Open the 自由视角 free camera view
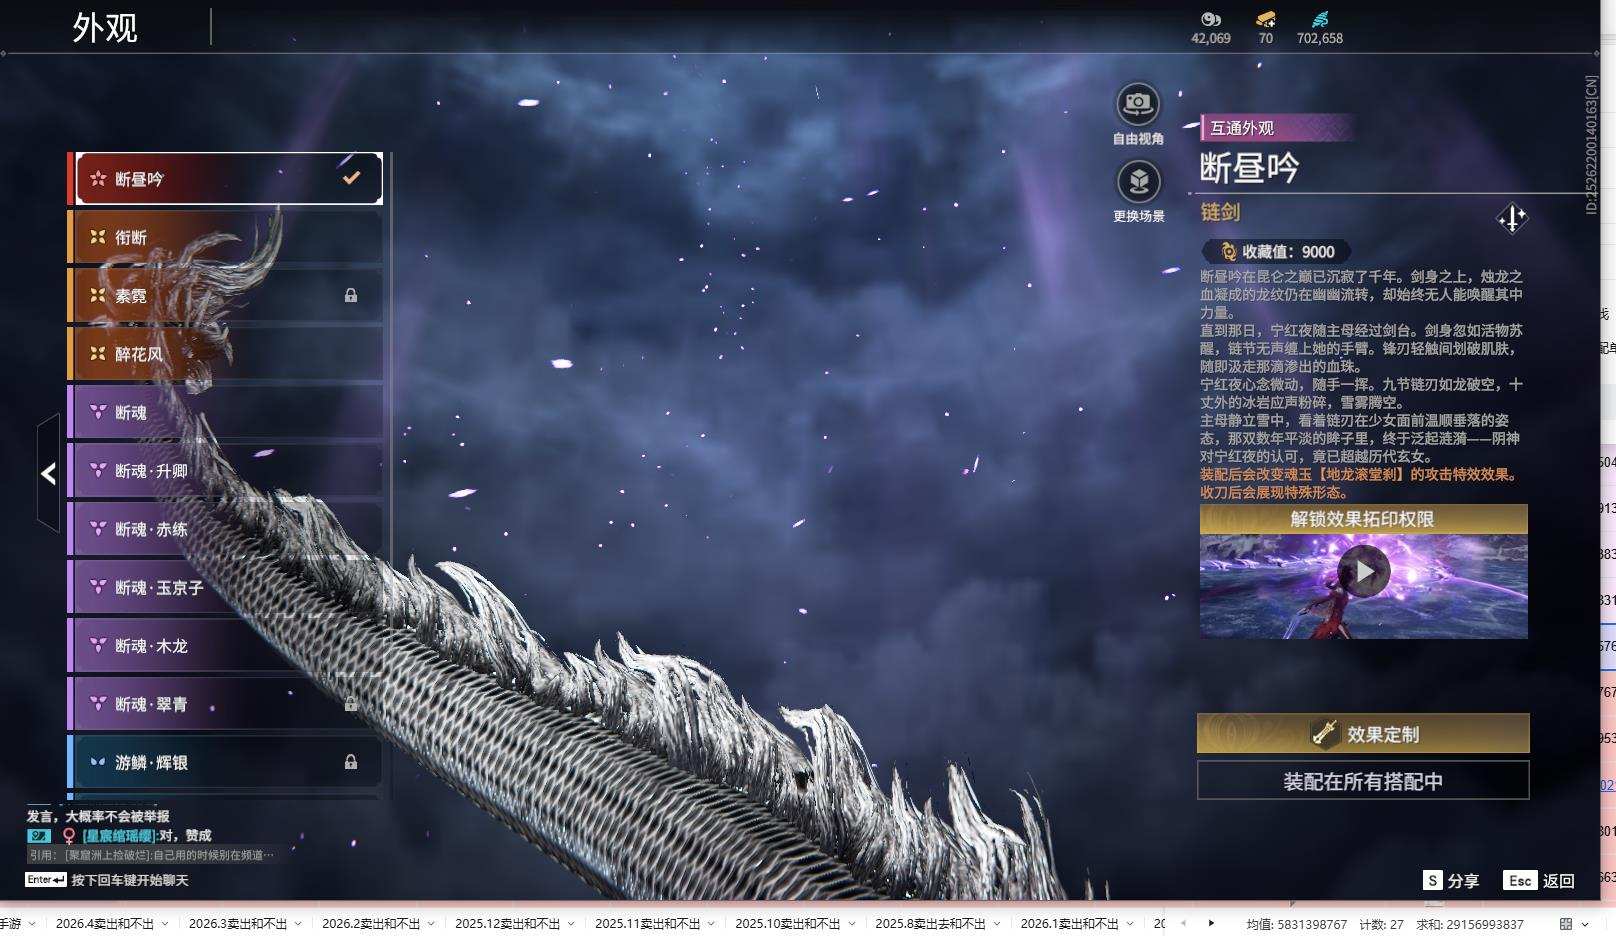Screen dimensions: 1616x939 [1138, 104]
